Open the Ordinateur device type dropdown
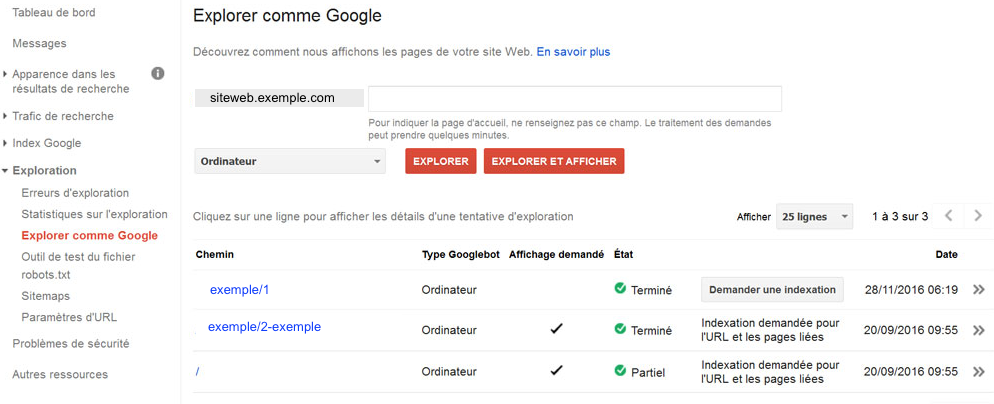 point(290,161)
